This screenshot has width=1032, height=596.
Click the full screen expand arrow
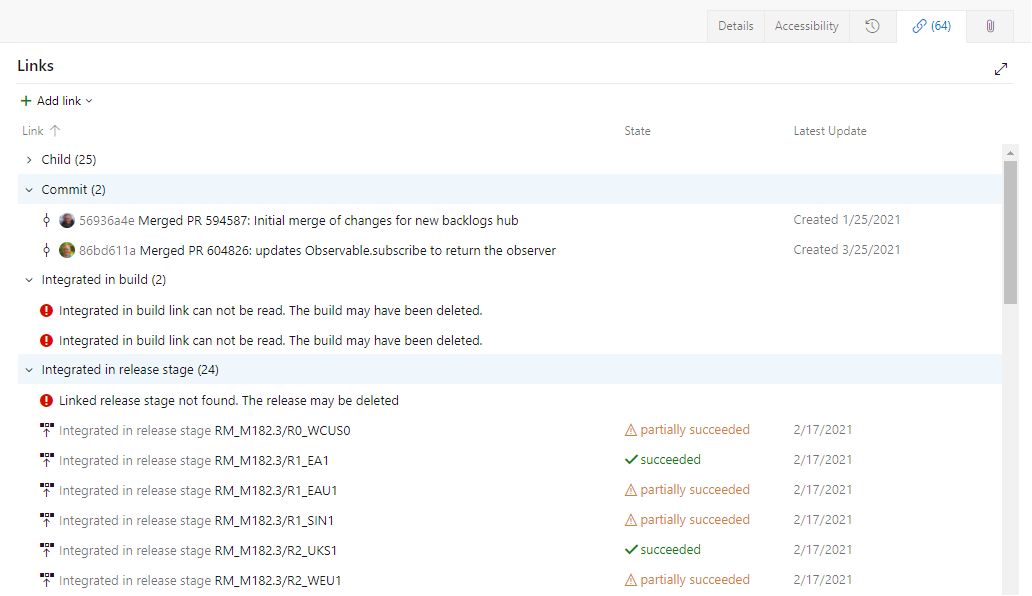[x=1001, y=69]
